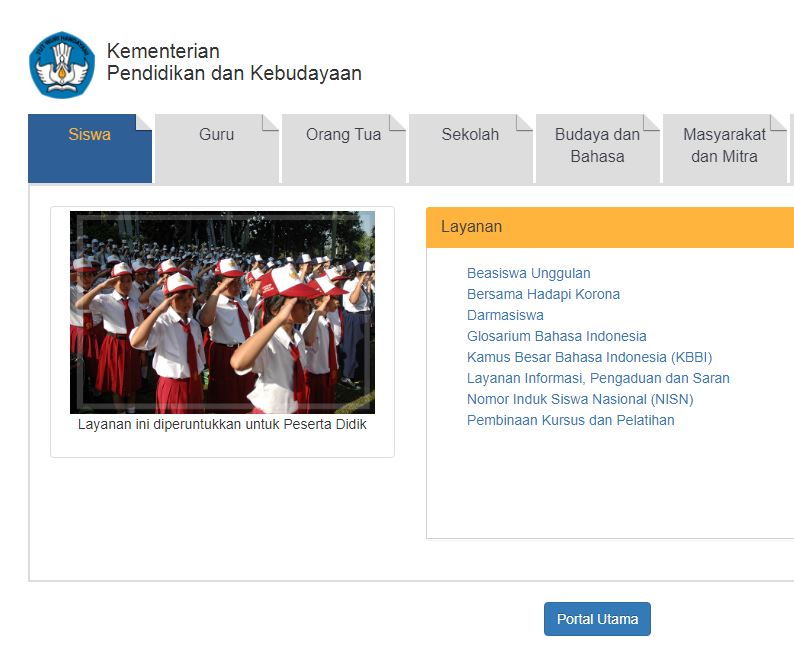Image resolution: width=794 pixels, height=653 pixels.
Task: Select the Siswa tab
Action: pyautogui.click(x=89, y=135)
